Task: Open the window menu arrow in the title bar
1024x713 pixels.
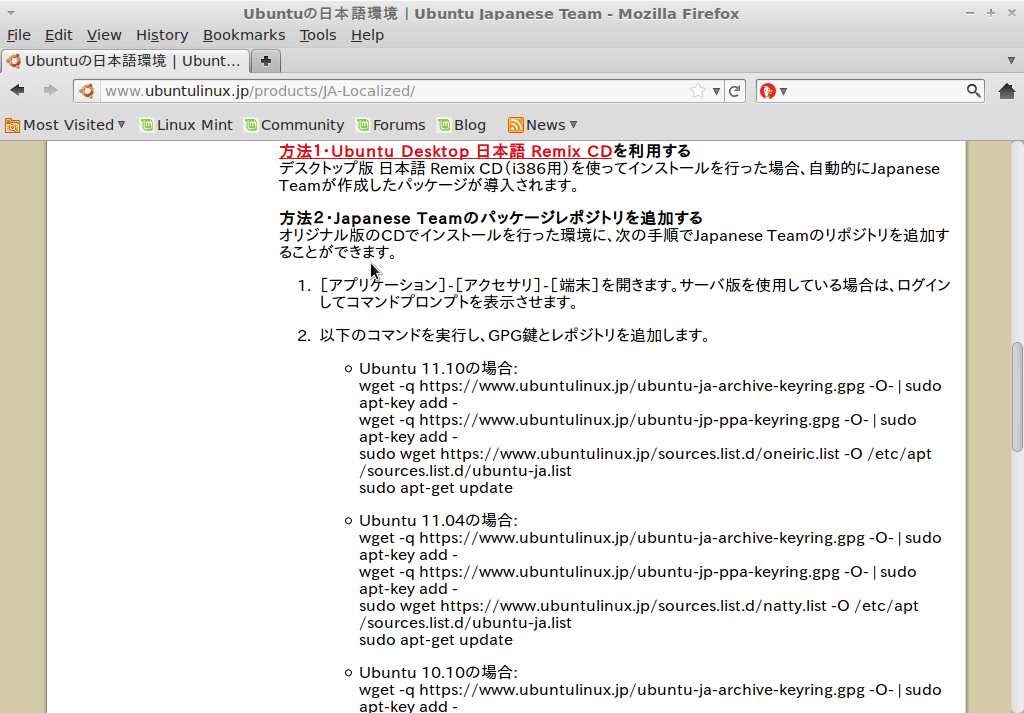Action: click(10, 13)
